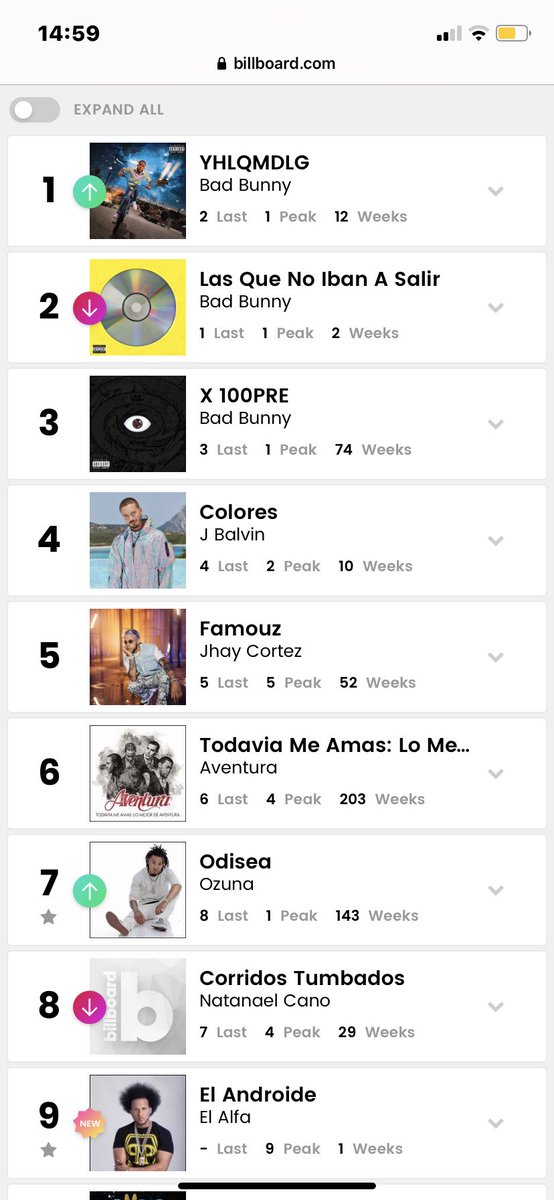The height and width of the screenshot is (1200, 554).
Task: Expand the X 100PRE entry chevron
Action: (495, 424)
